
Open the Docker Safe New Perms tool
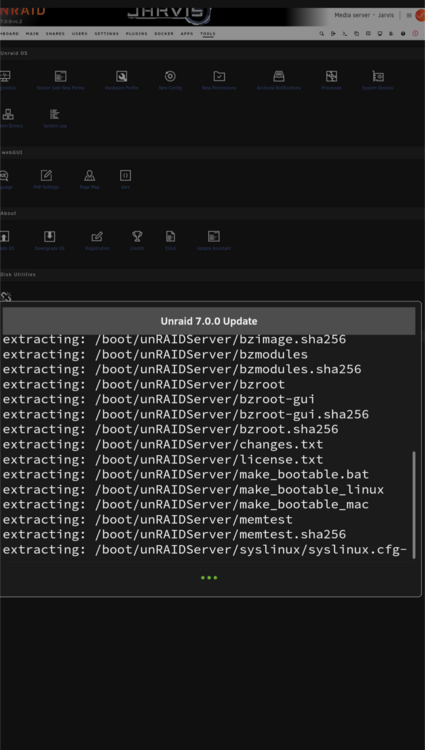pyautogui.click(x=61, y=80)
